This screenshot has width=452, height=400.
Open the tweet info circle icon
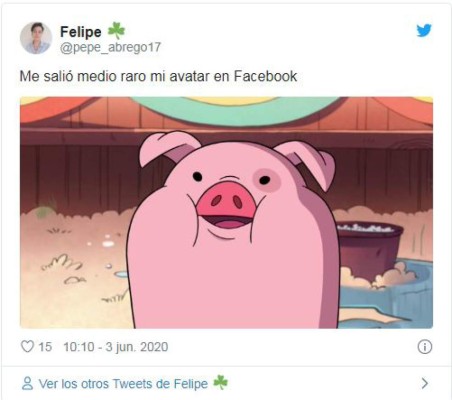[425, 347]
